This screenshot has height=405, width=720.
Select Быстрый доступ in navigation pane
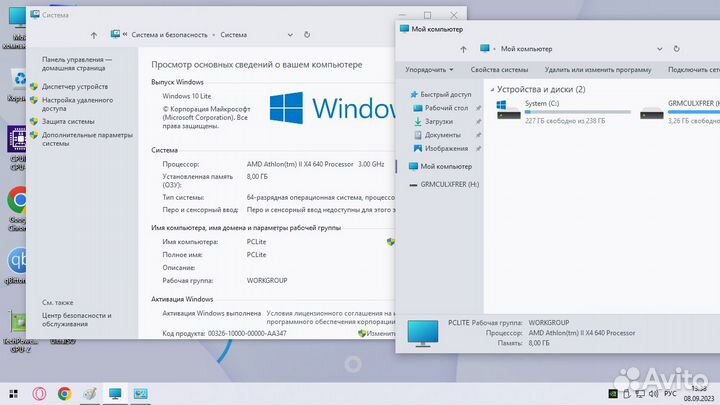coord(445,94)
